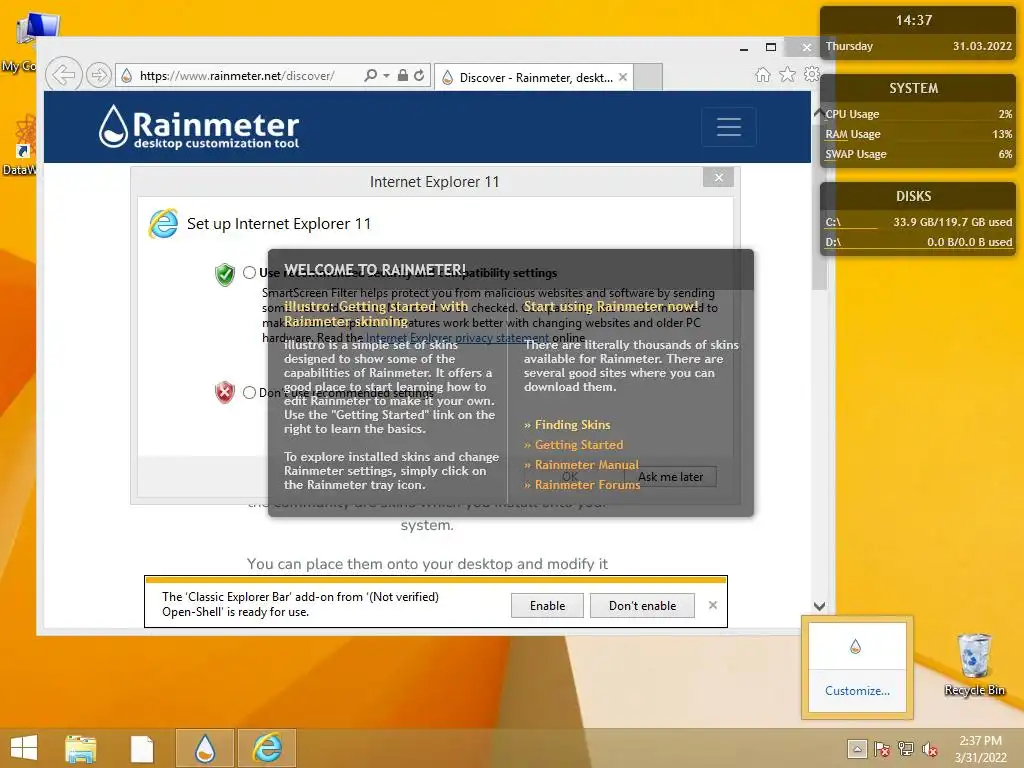
Task: Dismiss the add-on notification bar
Action: tap(712, 605)
